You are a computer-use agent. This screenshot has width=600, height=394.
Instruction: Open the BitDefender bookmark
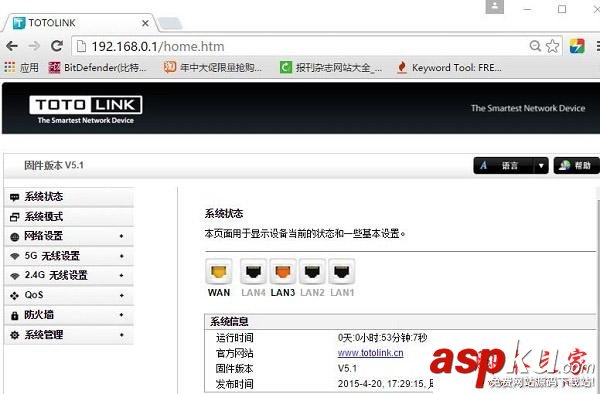click(97, 68)
